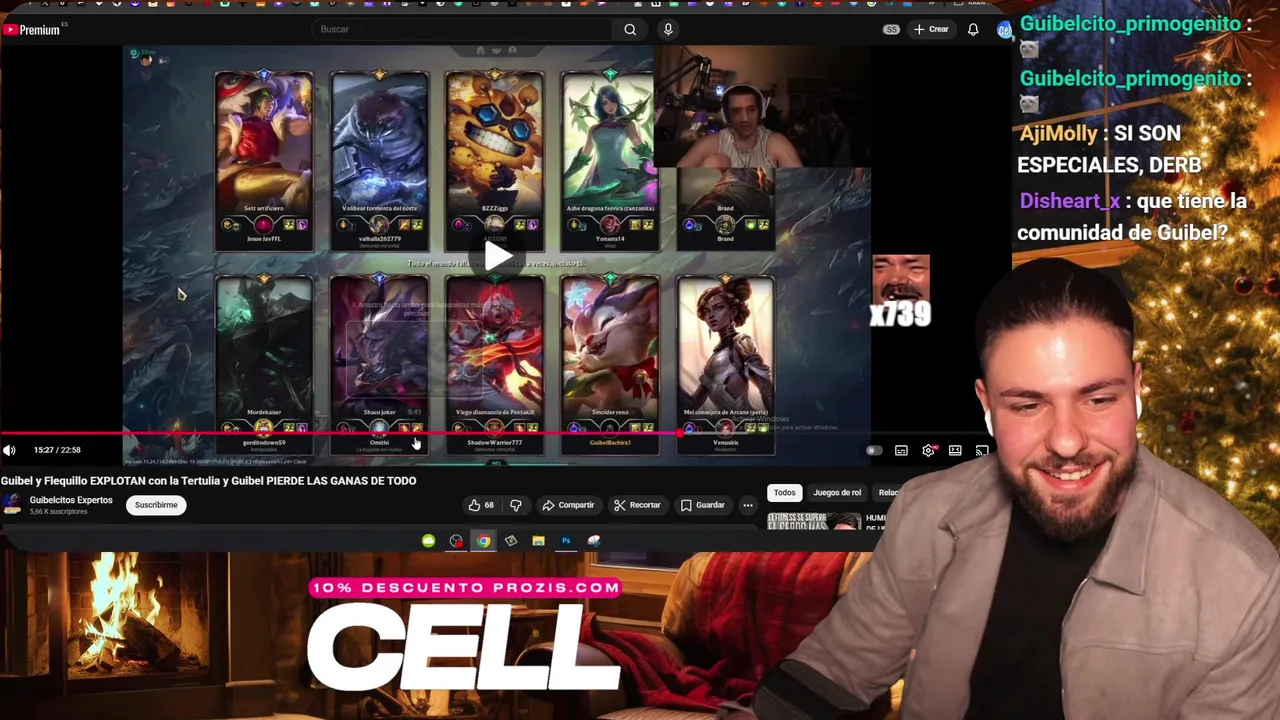Click the YouTube Premium logo

pyautogui.click(x=31, y=30)
